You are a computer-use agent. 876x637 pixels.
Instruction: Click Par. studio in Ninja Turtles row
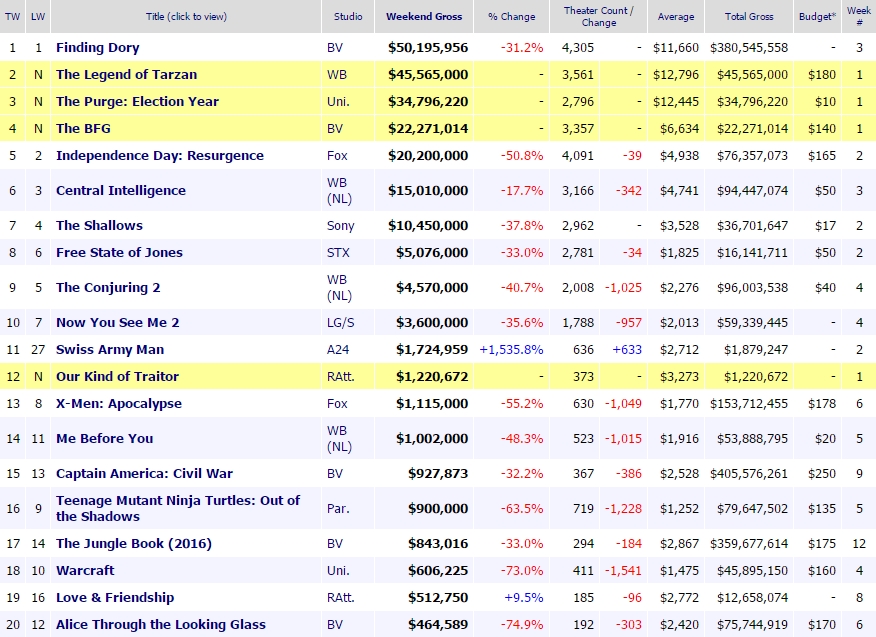click(338, 508)
